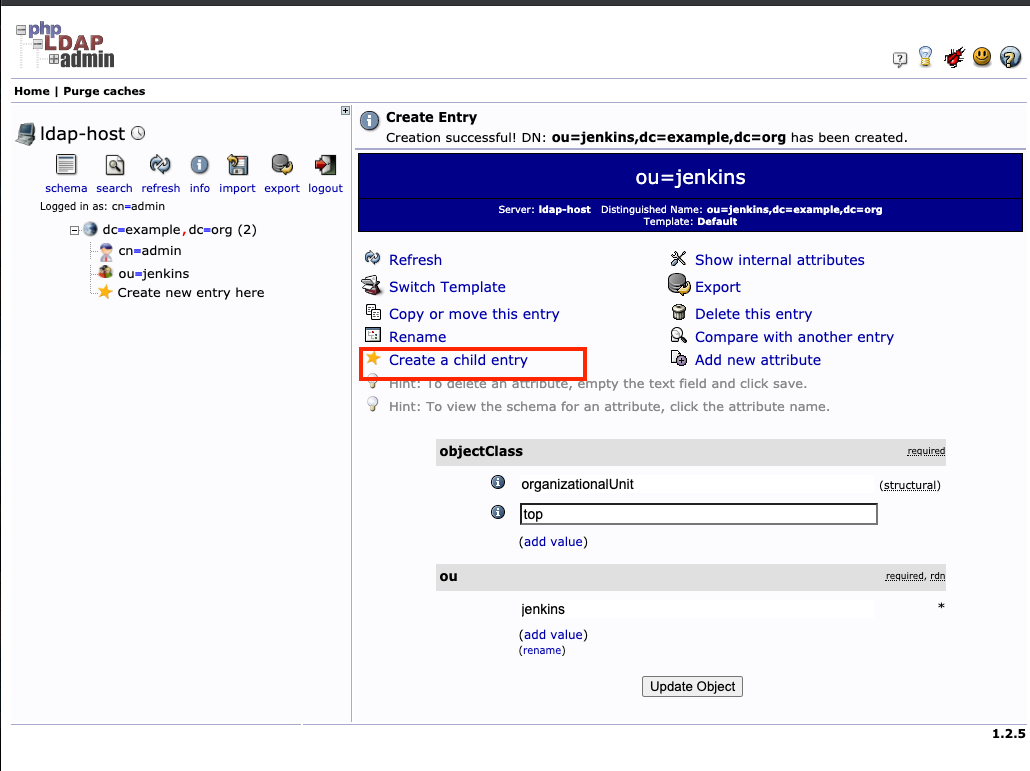Image resolution: width=1030 pixels, height=771 pixels.
Task: Click Create a child entry link
Action: tap(458, 360)
